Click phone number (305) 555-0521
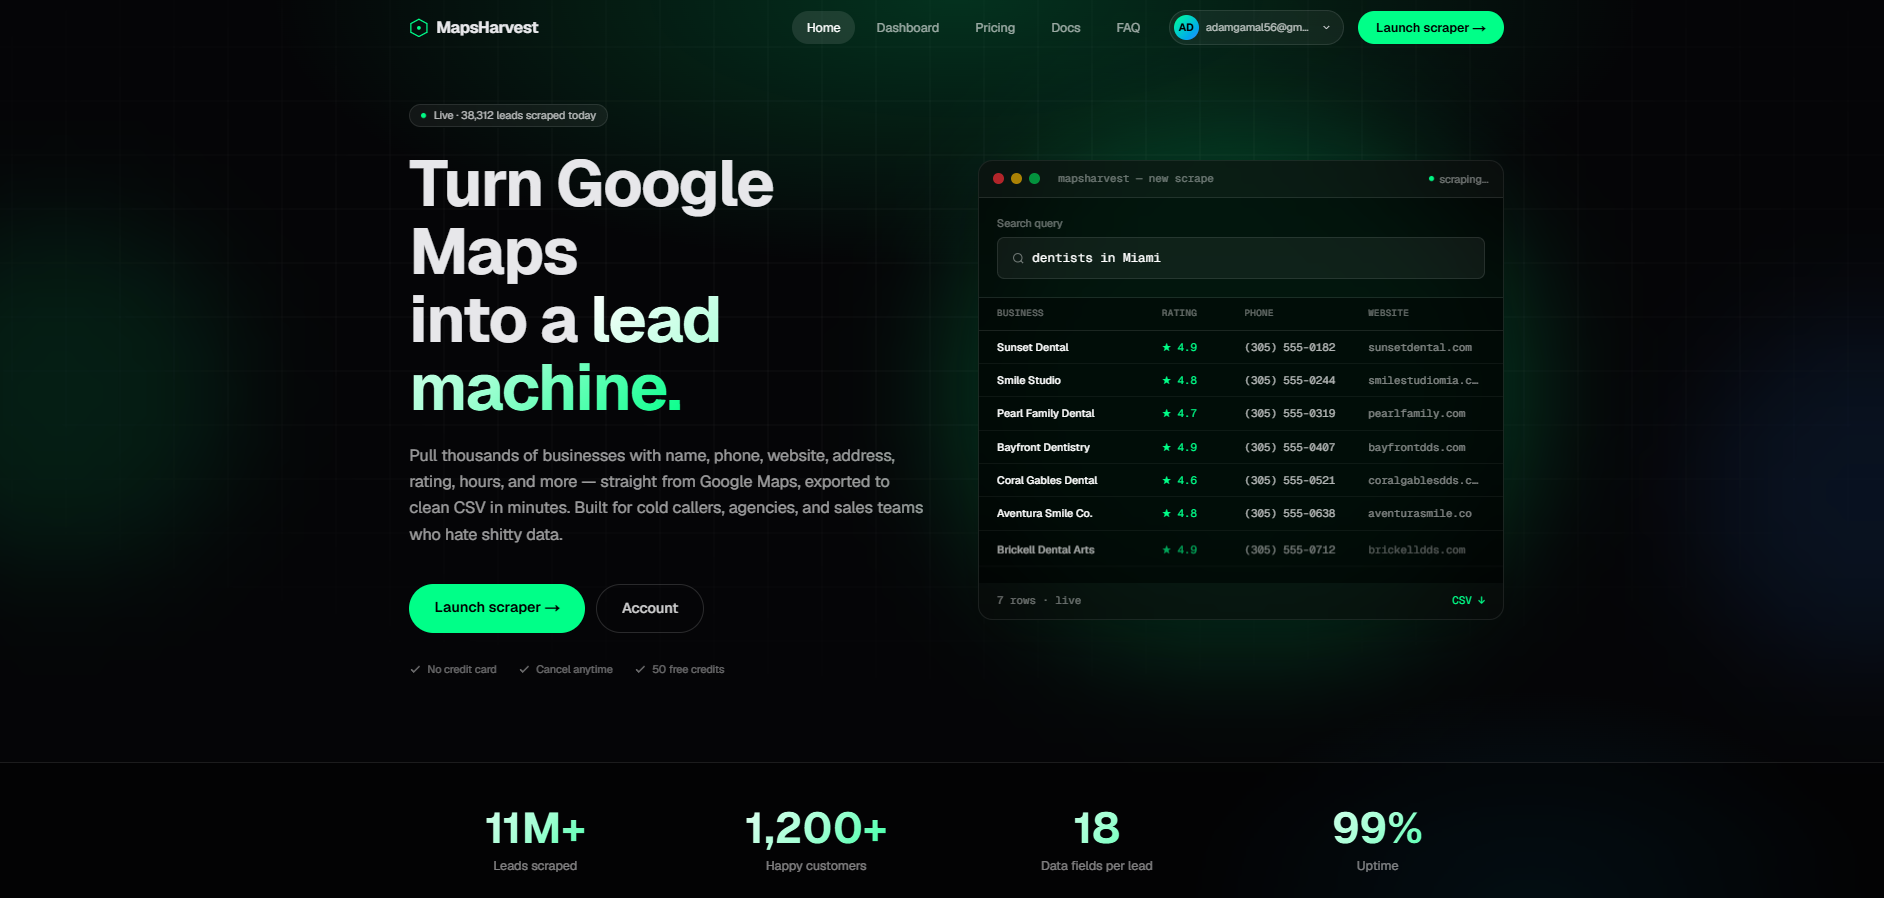 point(1290,480)
